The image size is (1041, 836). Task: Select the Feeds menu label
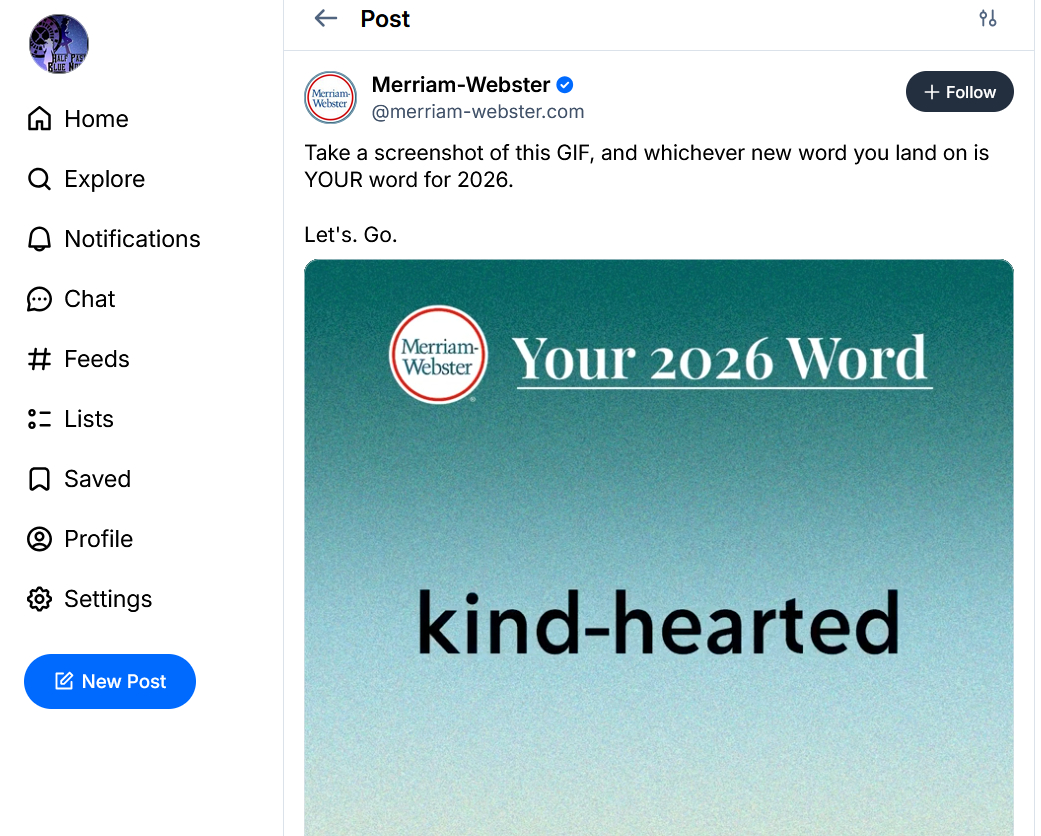click(x=97, y=359)
